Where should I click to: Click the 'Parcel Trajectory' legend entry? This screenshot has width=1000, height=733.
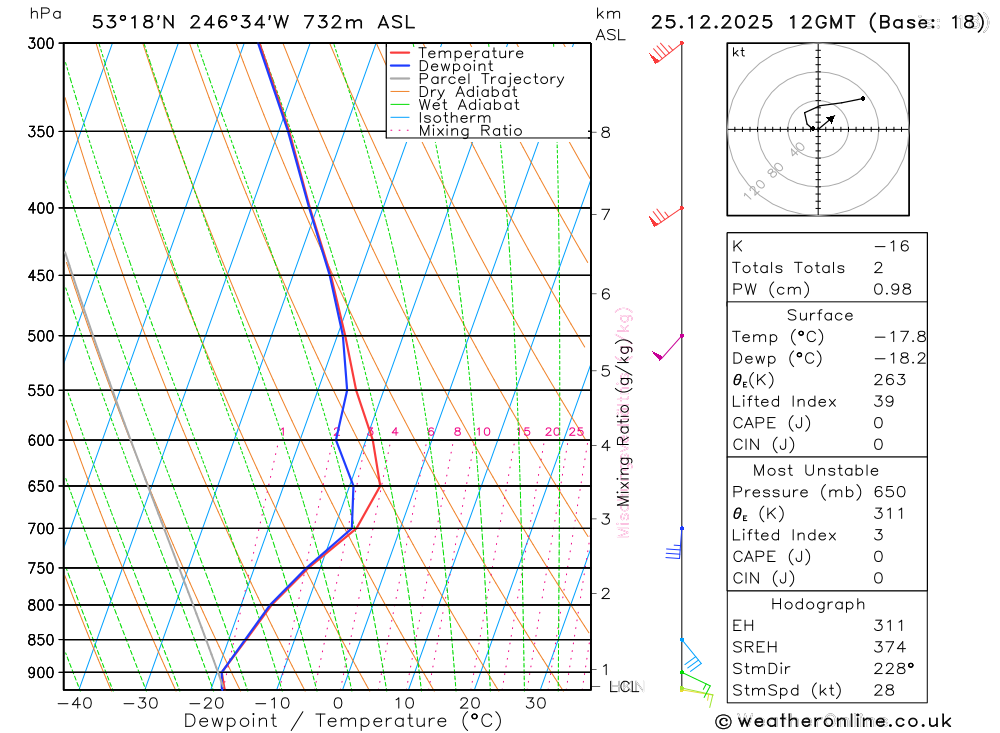[x=491, y=78]
